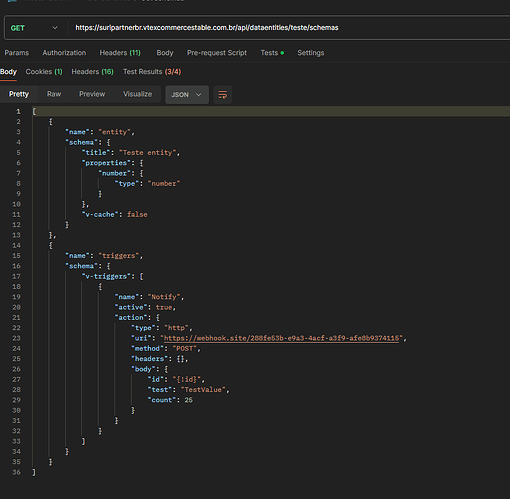
Task: Open the JSON format dropdown
Action: (187, 95)
